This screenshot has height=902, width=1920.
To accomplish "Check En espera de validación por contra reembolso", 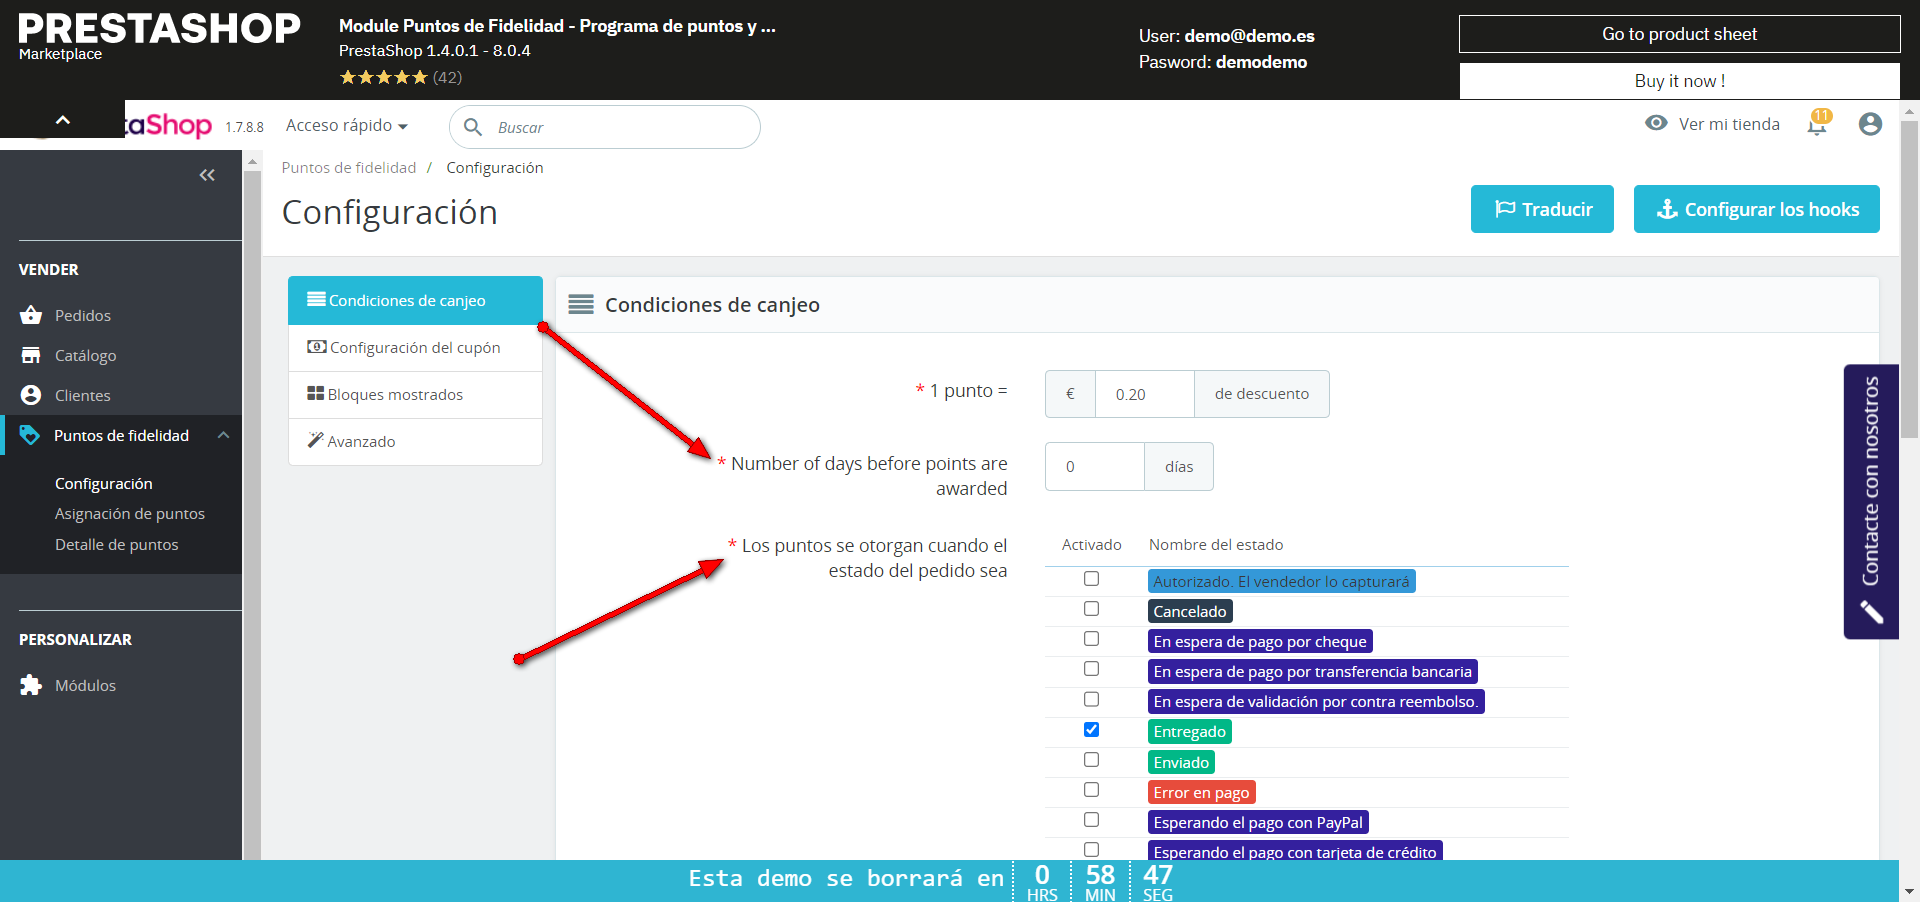I will [1091, 699].
